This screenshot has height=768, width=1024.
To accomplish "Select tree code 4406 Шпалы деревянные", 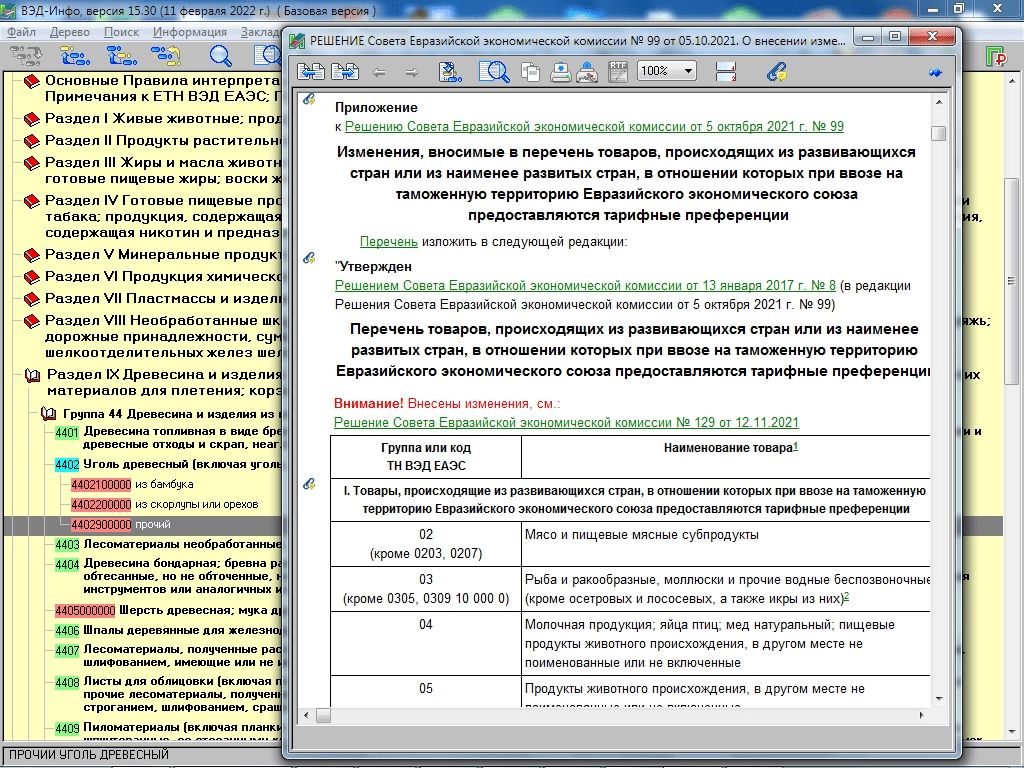I will point(67,631).
